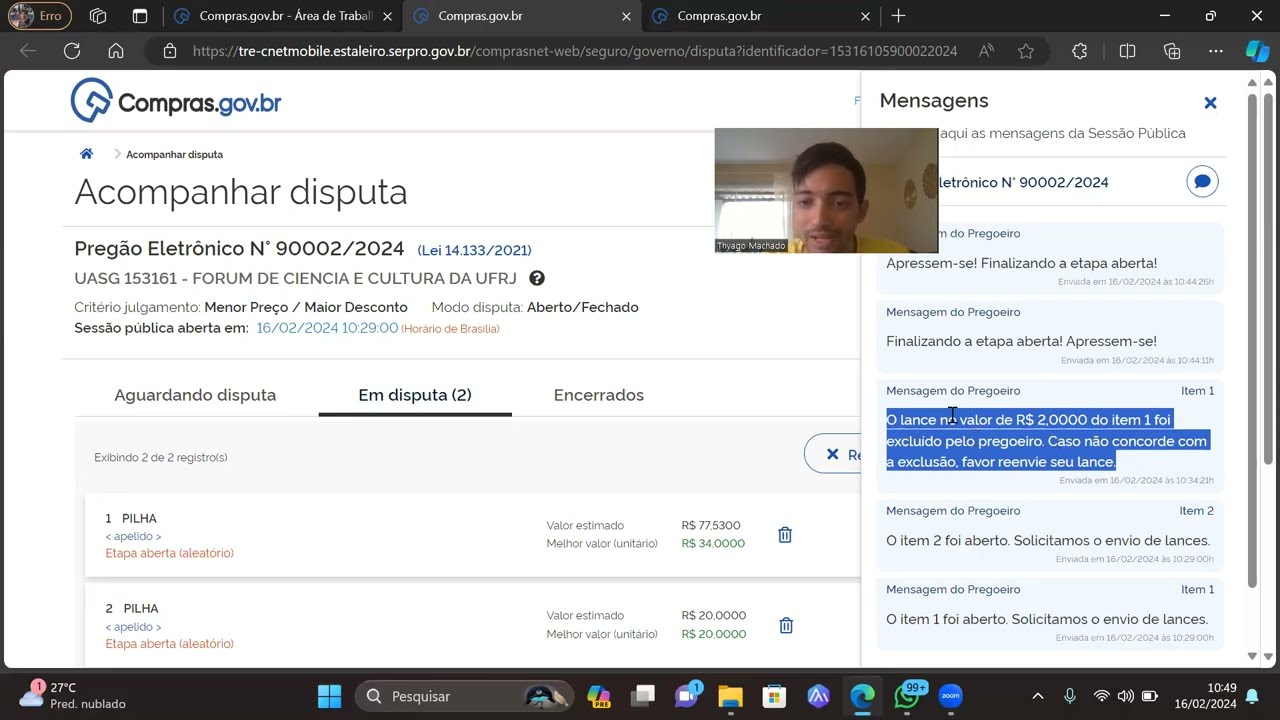This screenshot has height=720, width=1280.
Task: Click 'Exibindo 2 de 2 registro(s)' text
Action: [161, 457]
